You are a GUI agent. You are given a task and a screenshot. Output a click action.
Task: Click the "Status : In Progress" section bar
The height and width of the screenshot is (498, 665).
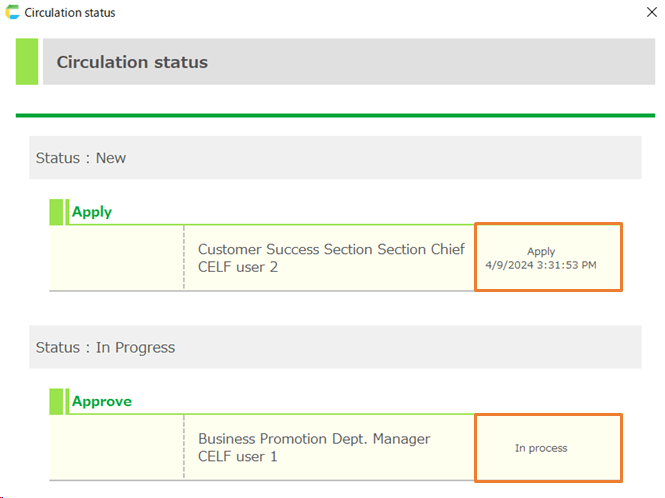click(335, 348)
